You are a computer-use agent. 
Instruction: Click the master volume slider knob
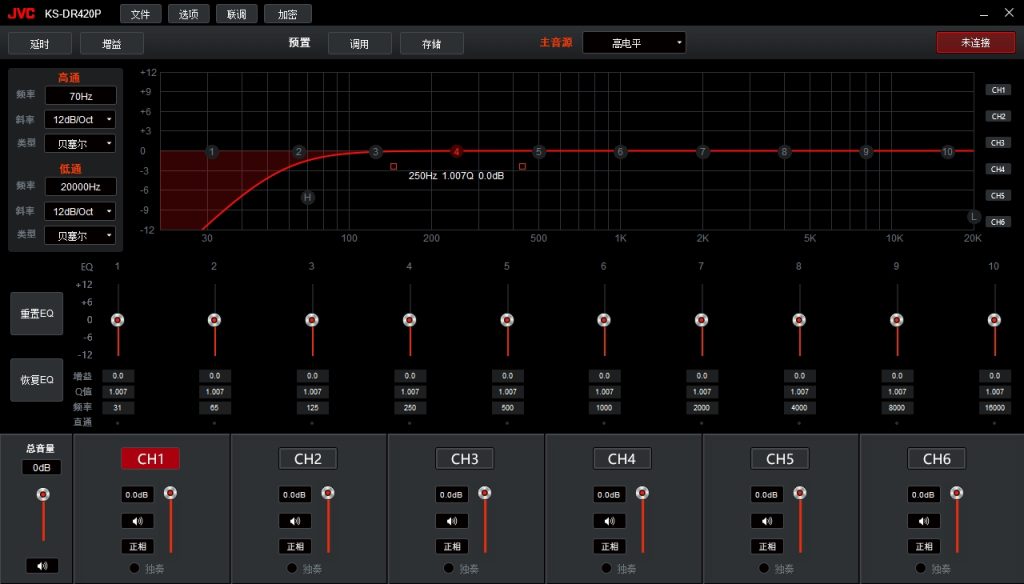pyautogui.click(x=43, y=495)
